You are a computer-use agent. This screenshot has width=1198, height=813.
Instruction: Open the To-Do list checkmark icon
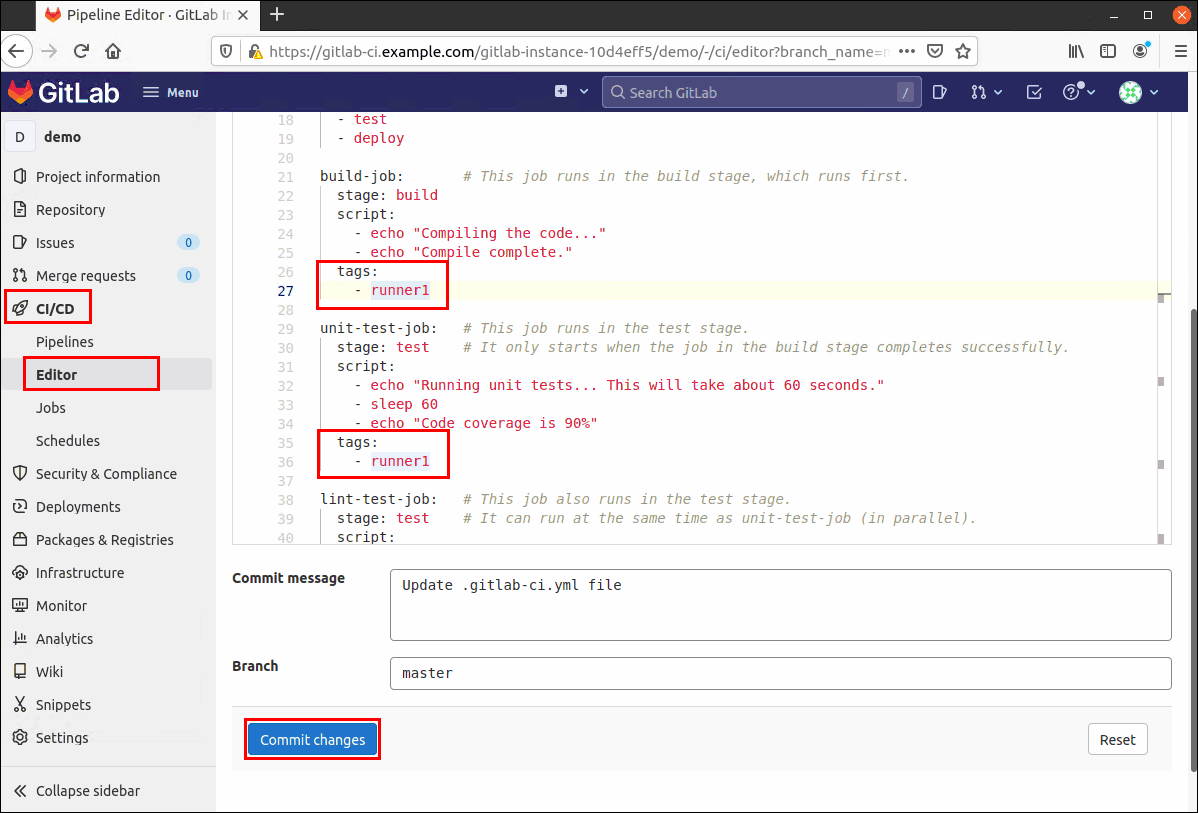click(x=1034, y=92)
